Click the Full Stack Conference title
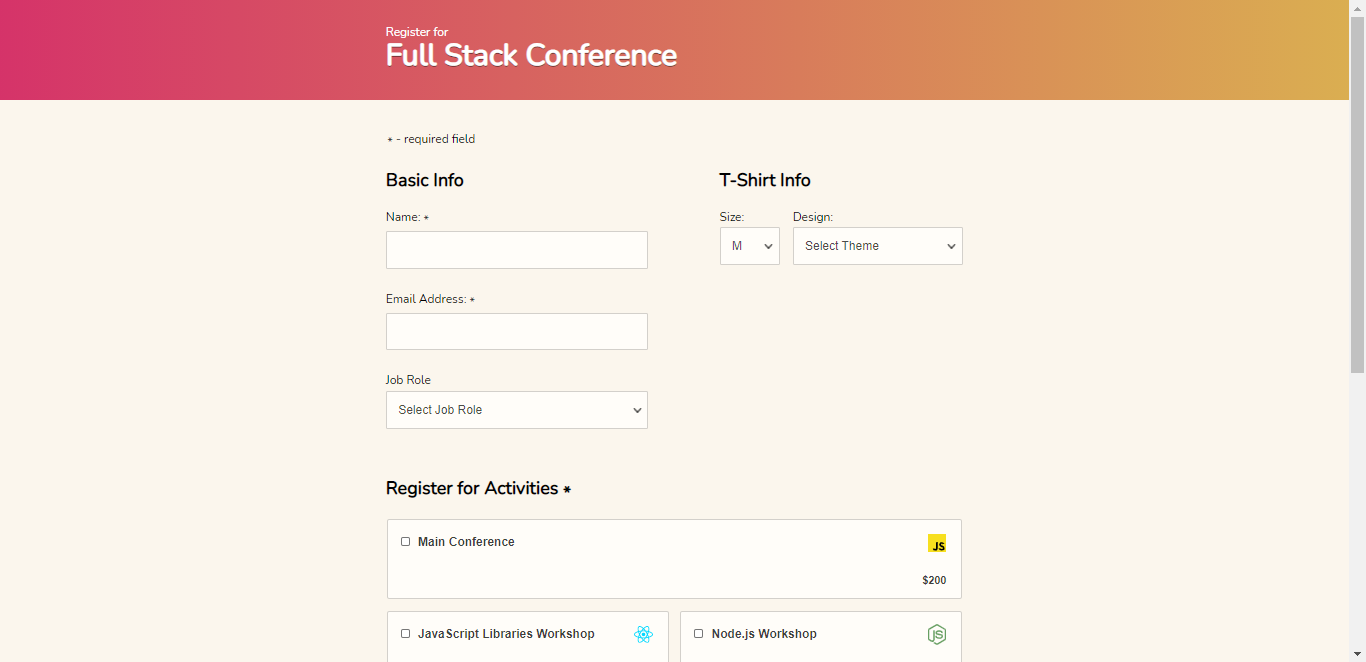This screenshot has height=662, width=1366. click(531, 55)
